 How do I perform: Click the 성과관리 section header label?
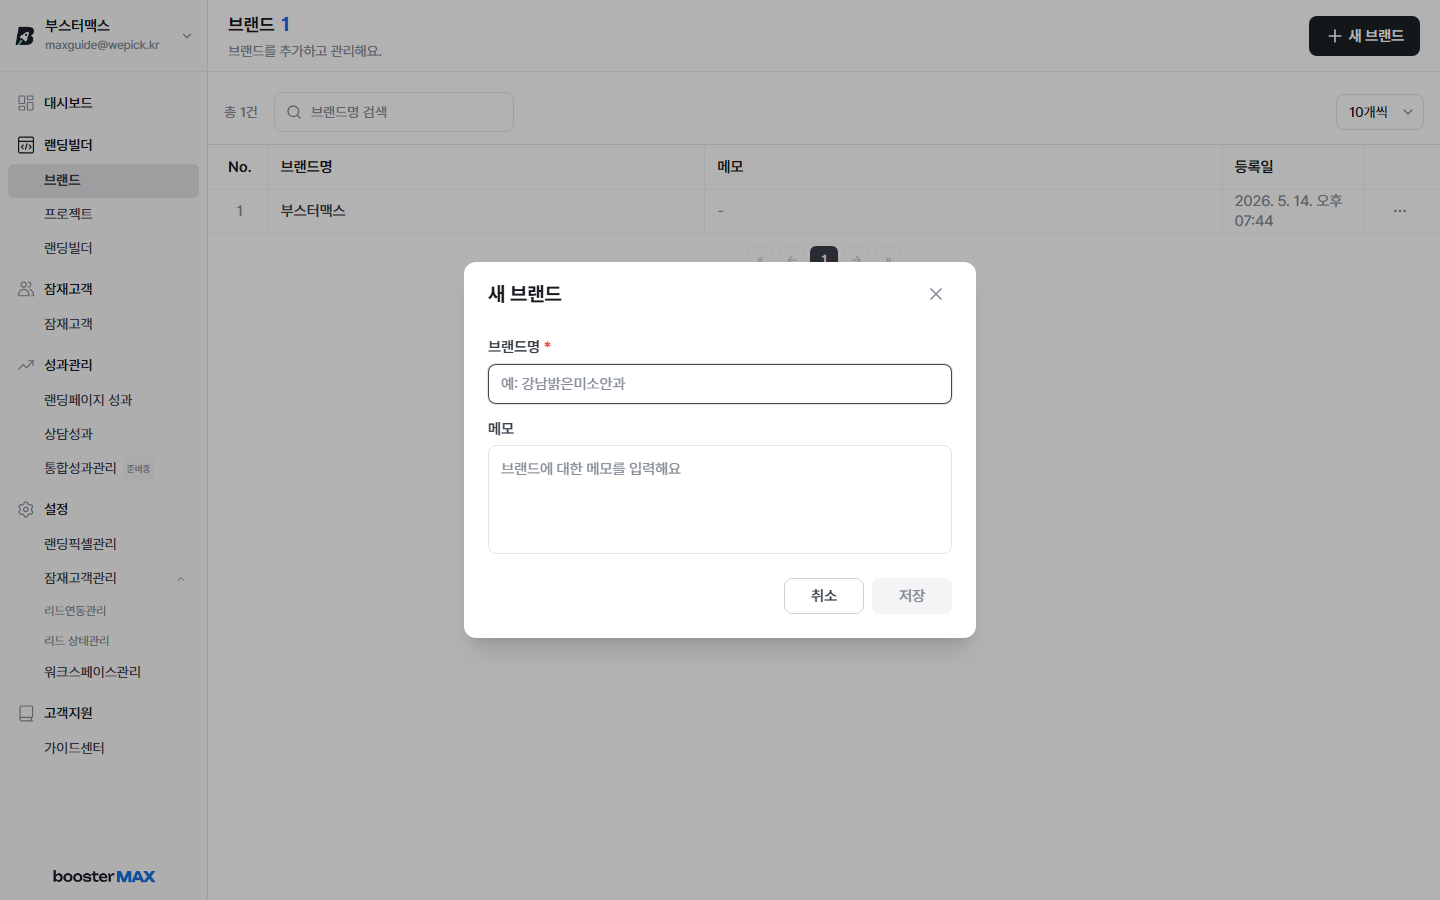click(x=68, y=365)
